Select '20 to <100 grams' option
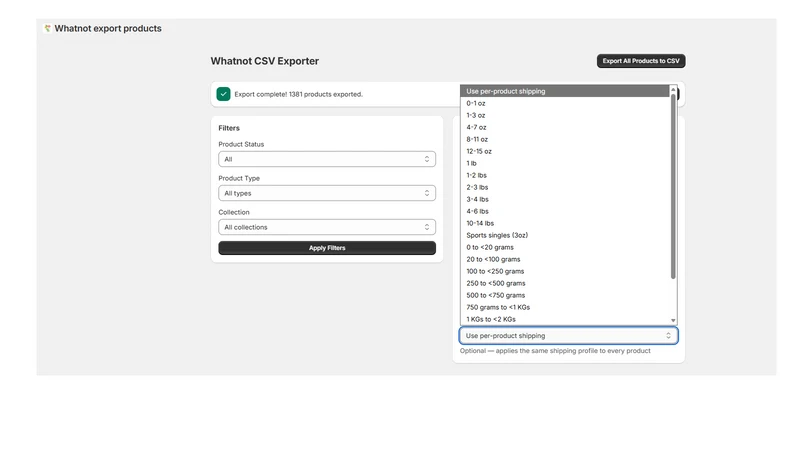This screenshot has height=450, width=800. (565, 259)
